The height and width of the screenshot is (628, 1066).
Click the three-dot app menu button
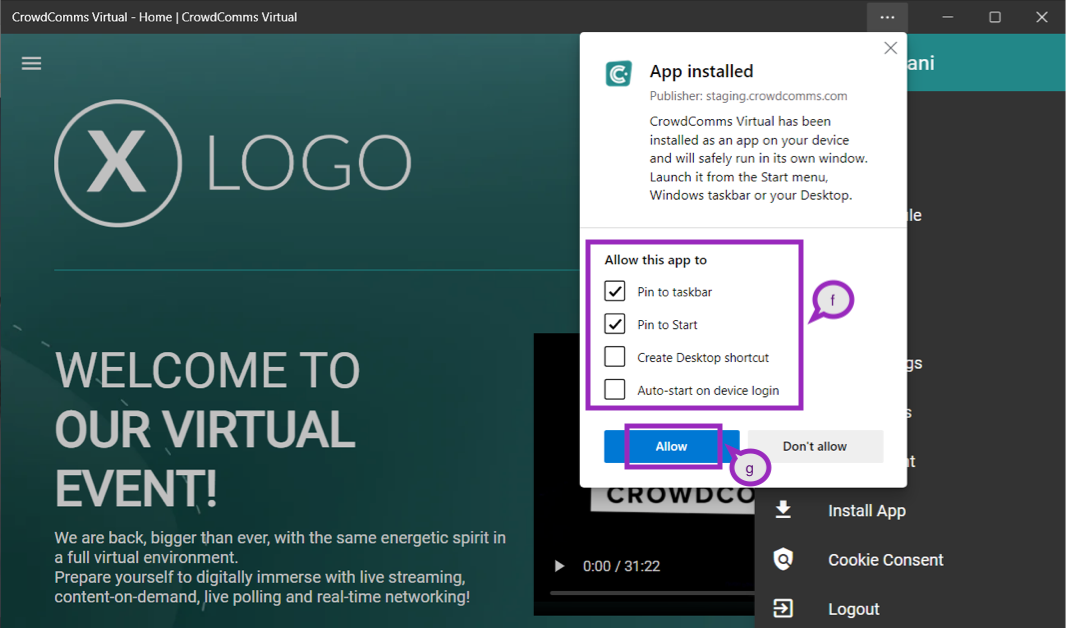coord(887,17)
